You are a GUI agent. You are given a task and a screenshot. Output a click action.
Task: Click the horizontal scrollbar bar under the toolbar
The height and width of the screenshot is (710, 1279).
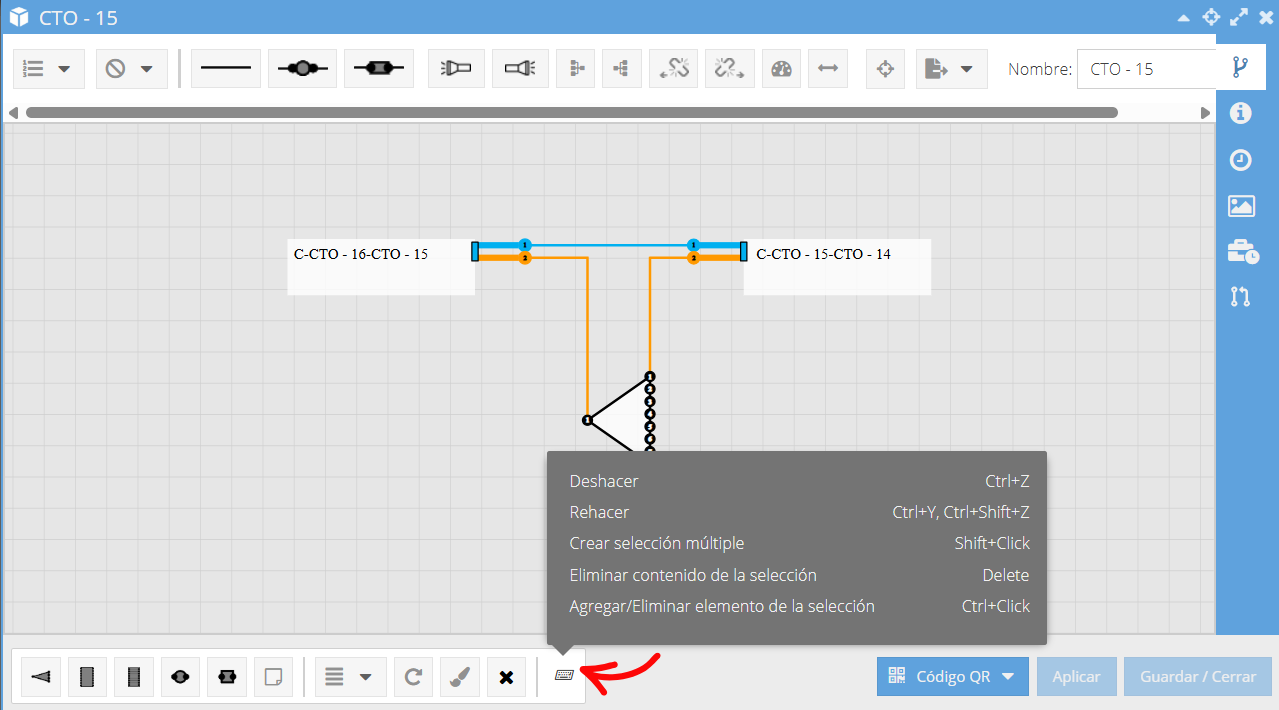[571, 113]
